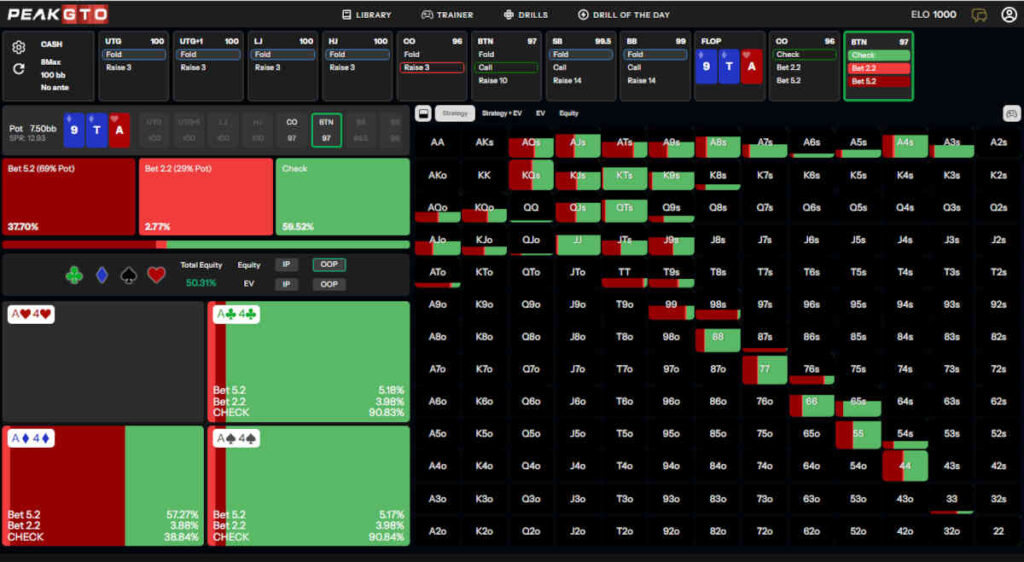Open the game settings gear icon
The height and width of the screenshot is (562, 1024).
pyautogui.click(x=18, y=47)
